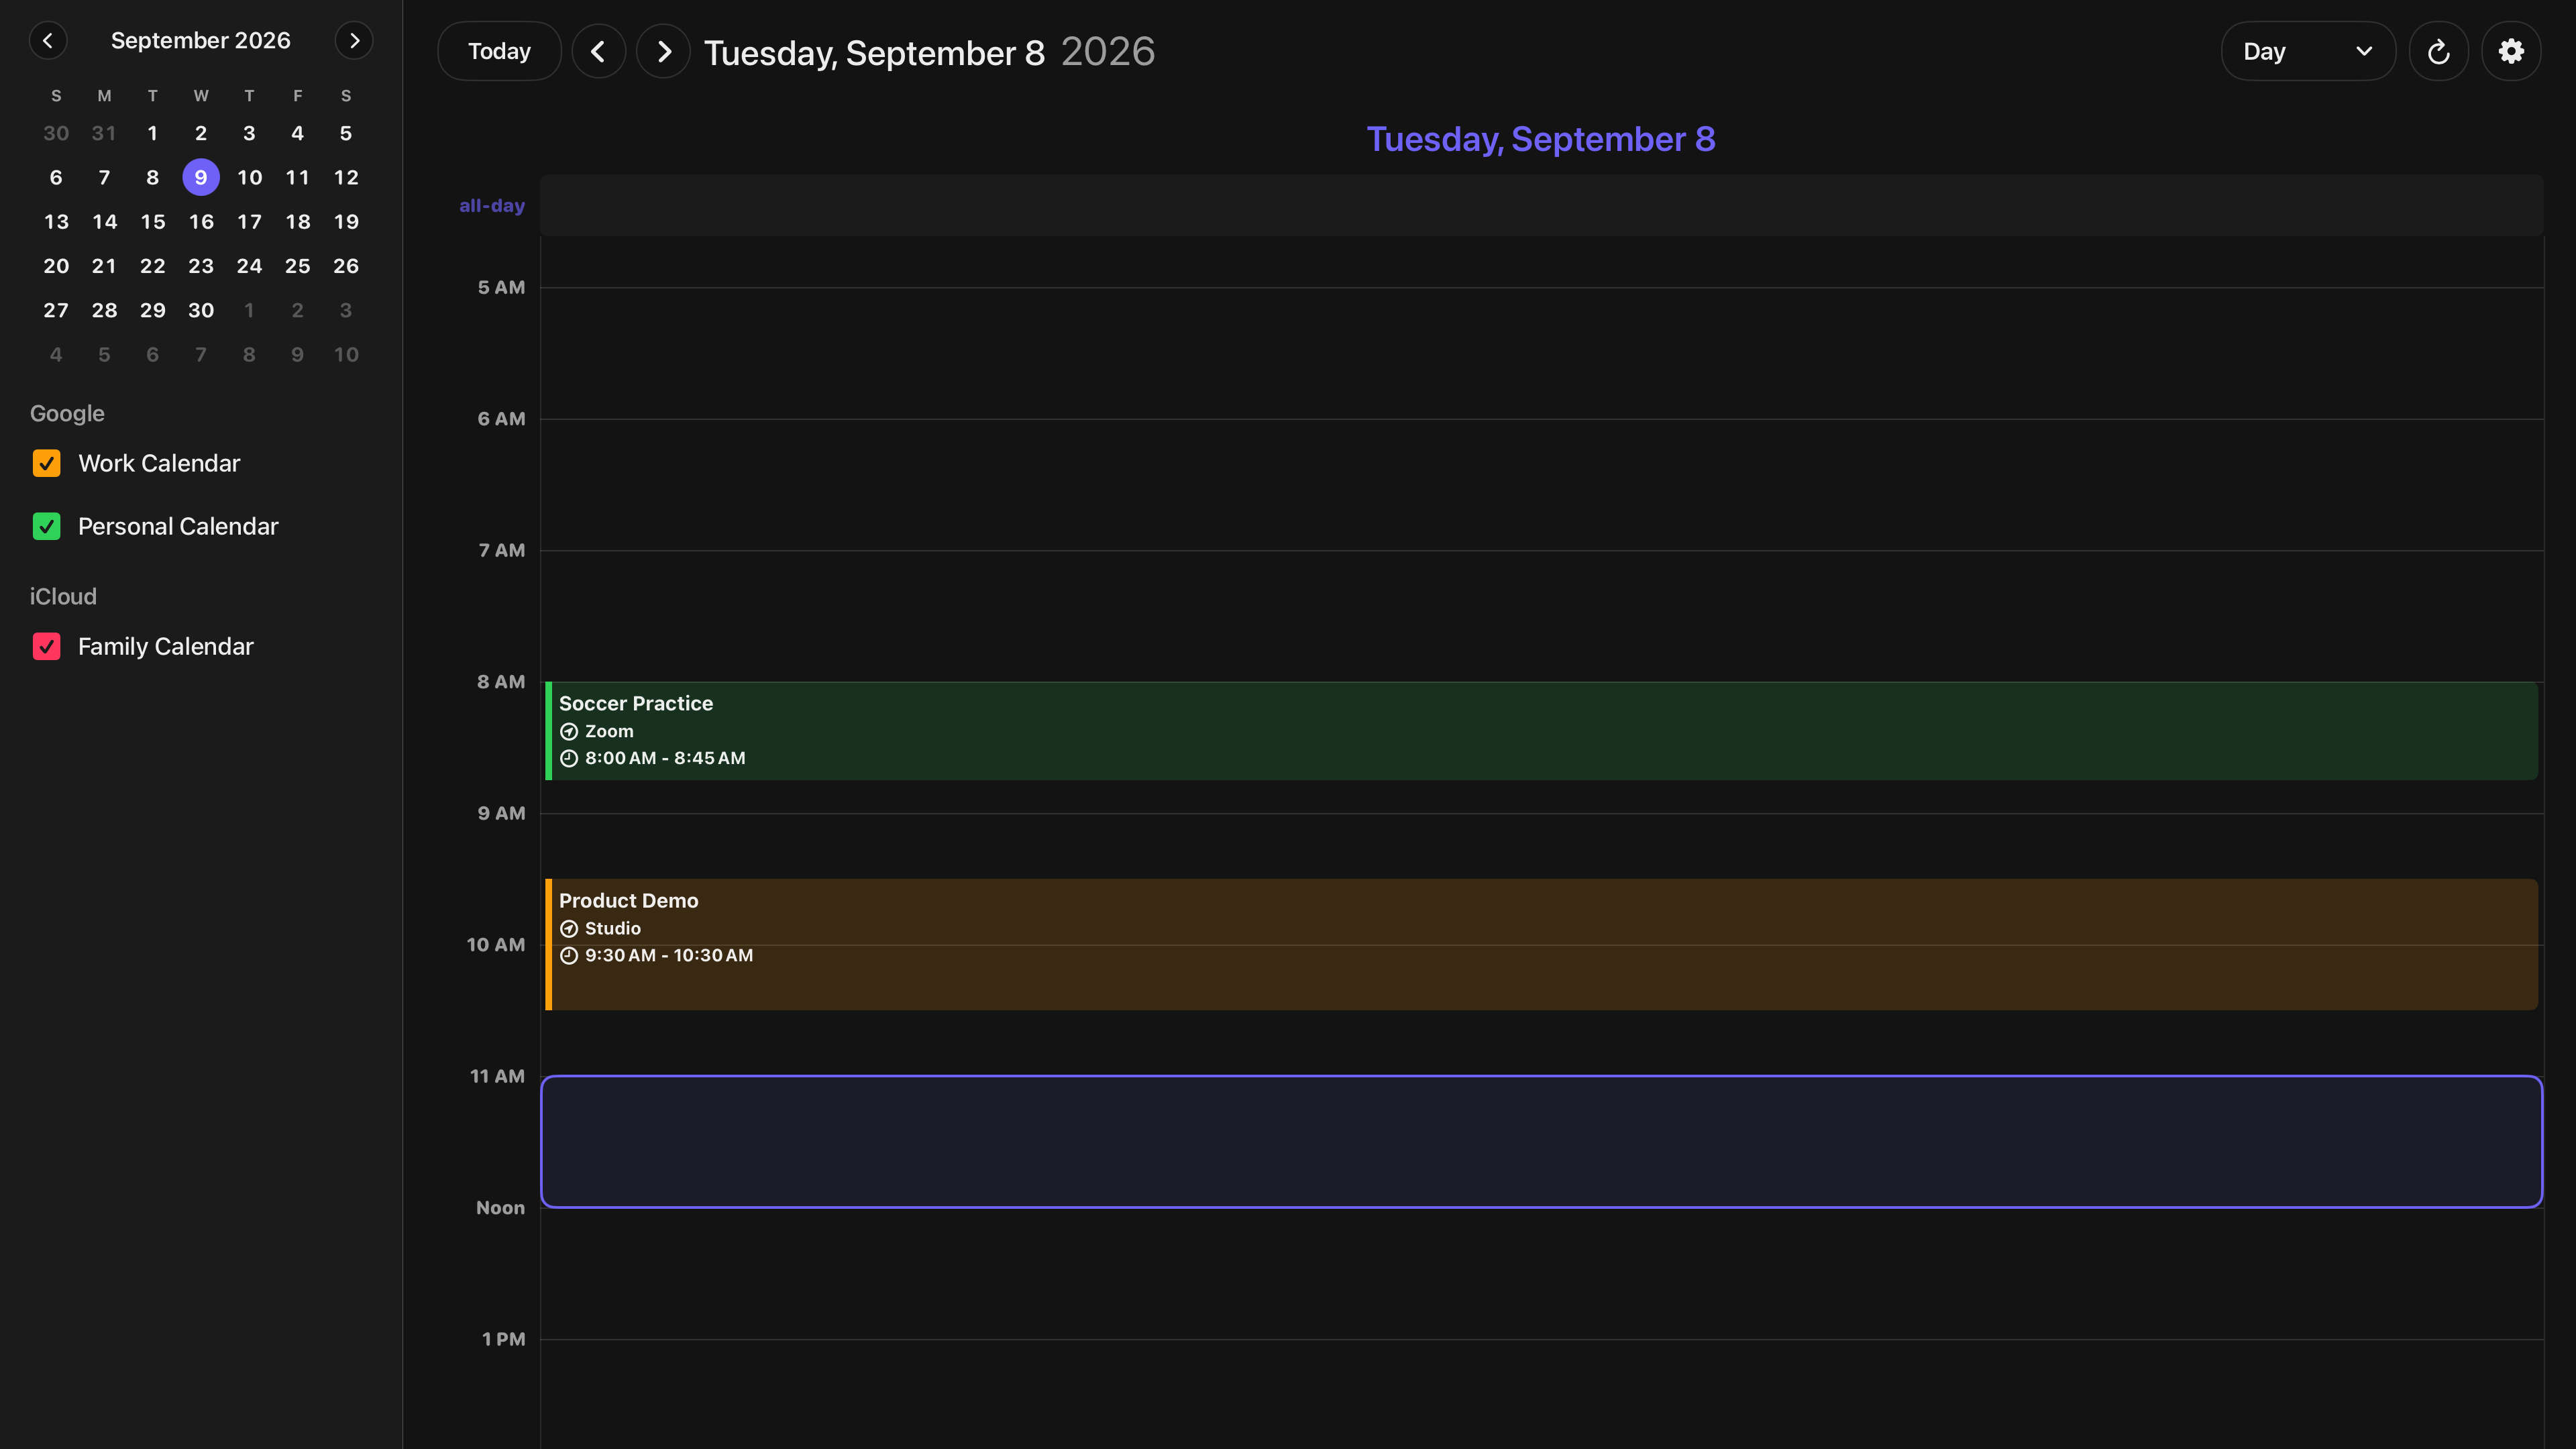The height and width of the screenshot is (1449, 2576).
Task: Pick September 27 in mini calendar
Action: point(56,310)
